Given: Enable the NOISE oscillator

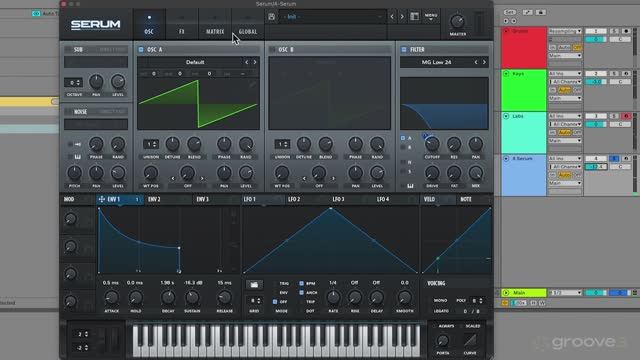Looking at the screenshot, I should 68,111.
